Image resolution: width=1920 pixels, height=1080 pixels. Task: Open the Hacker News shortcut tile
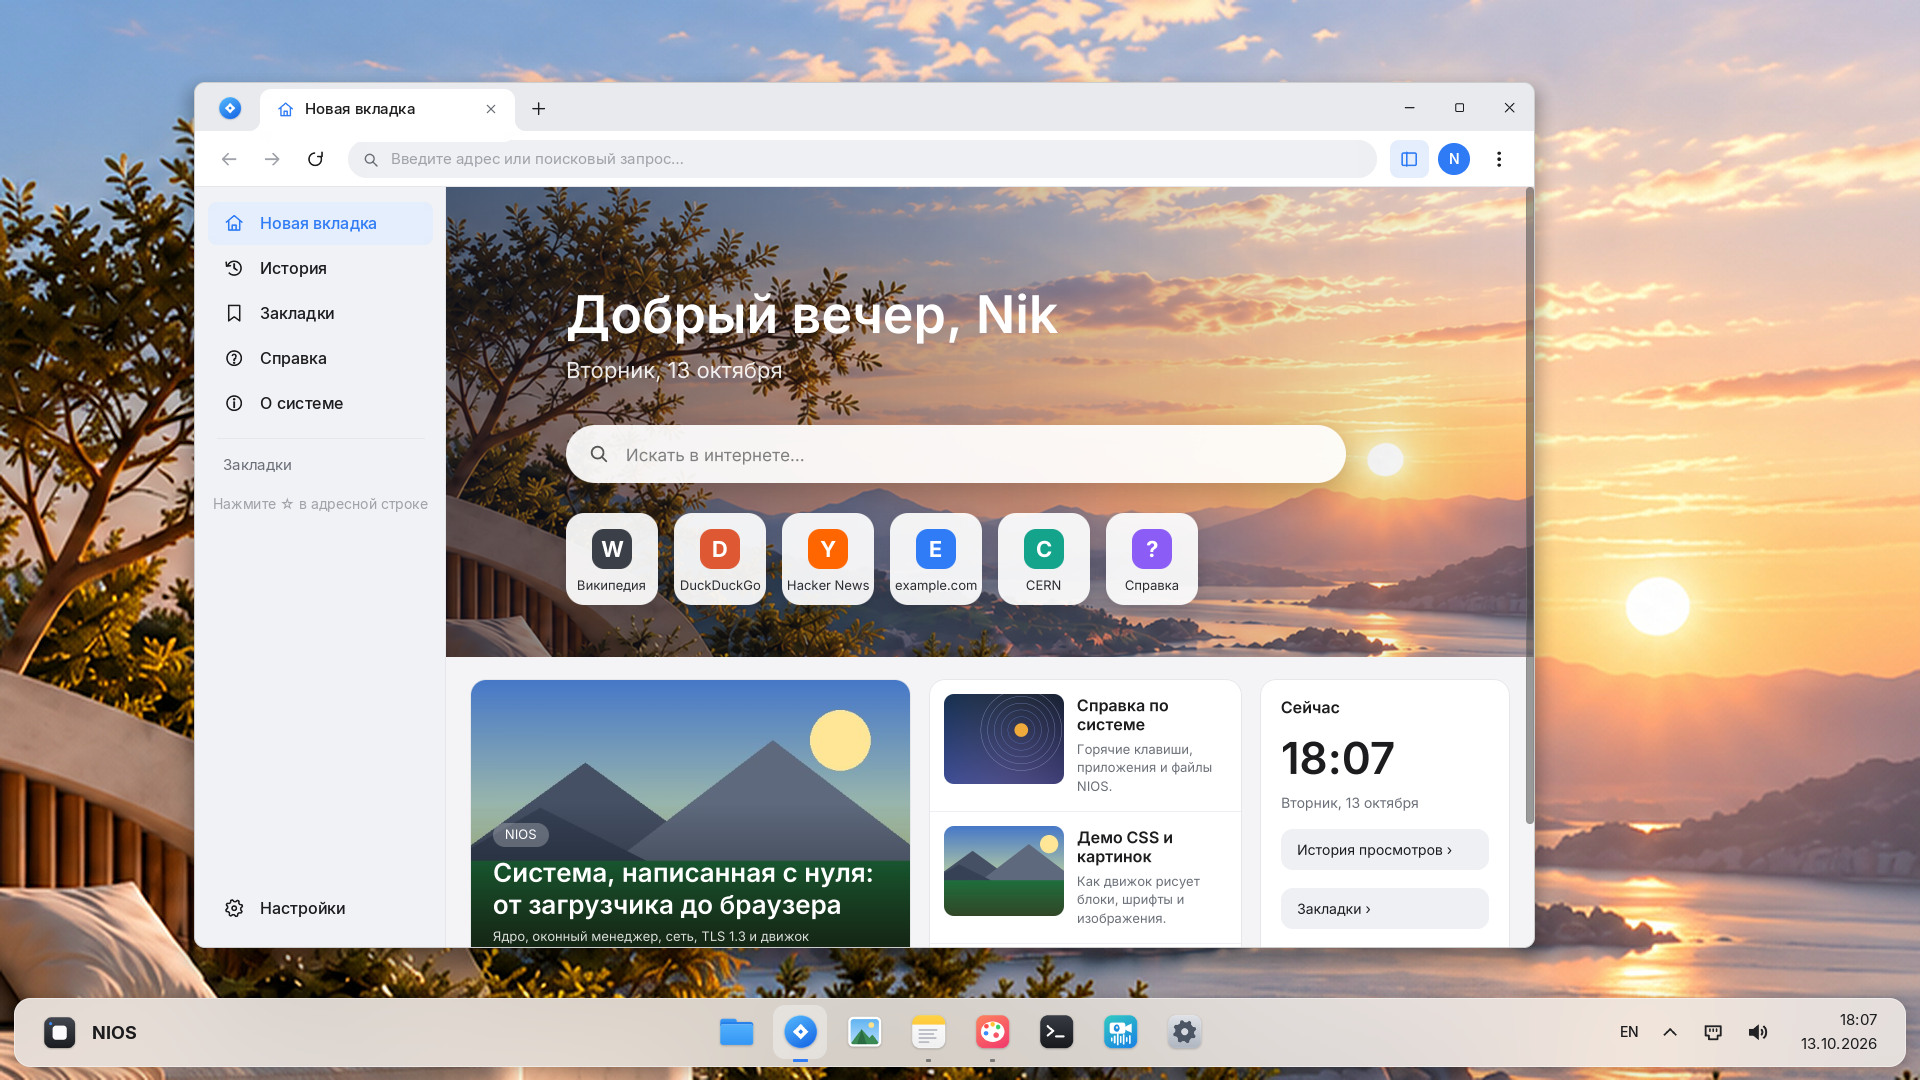pos(828,559)
